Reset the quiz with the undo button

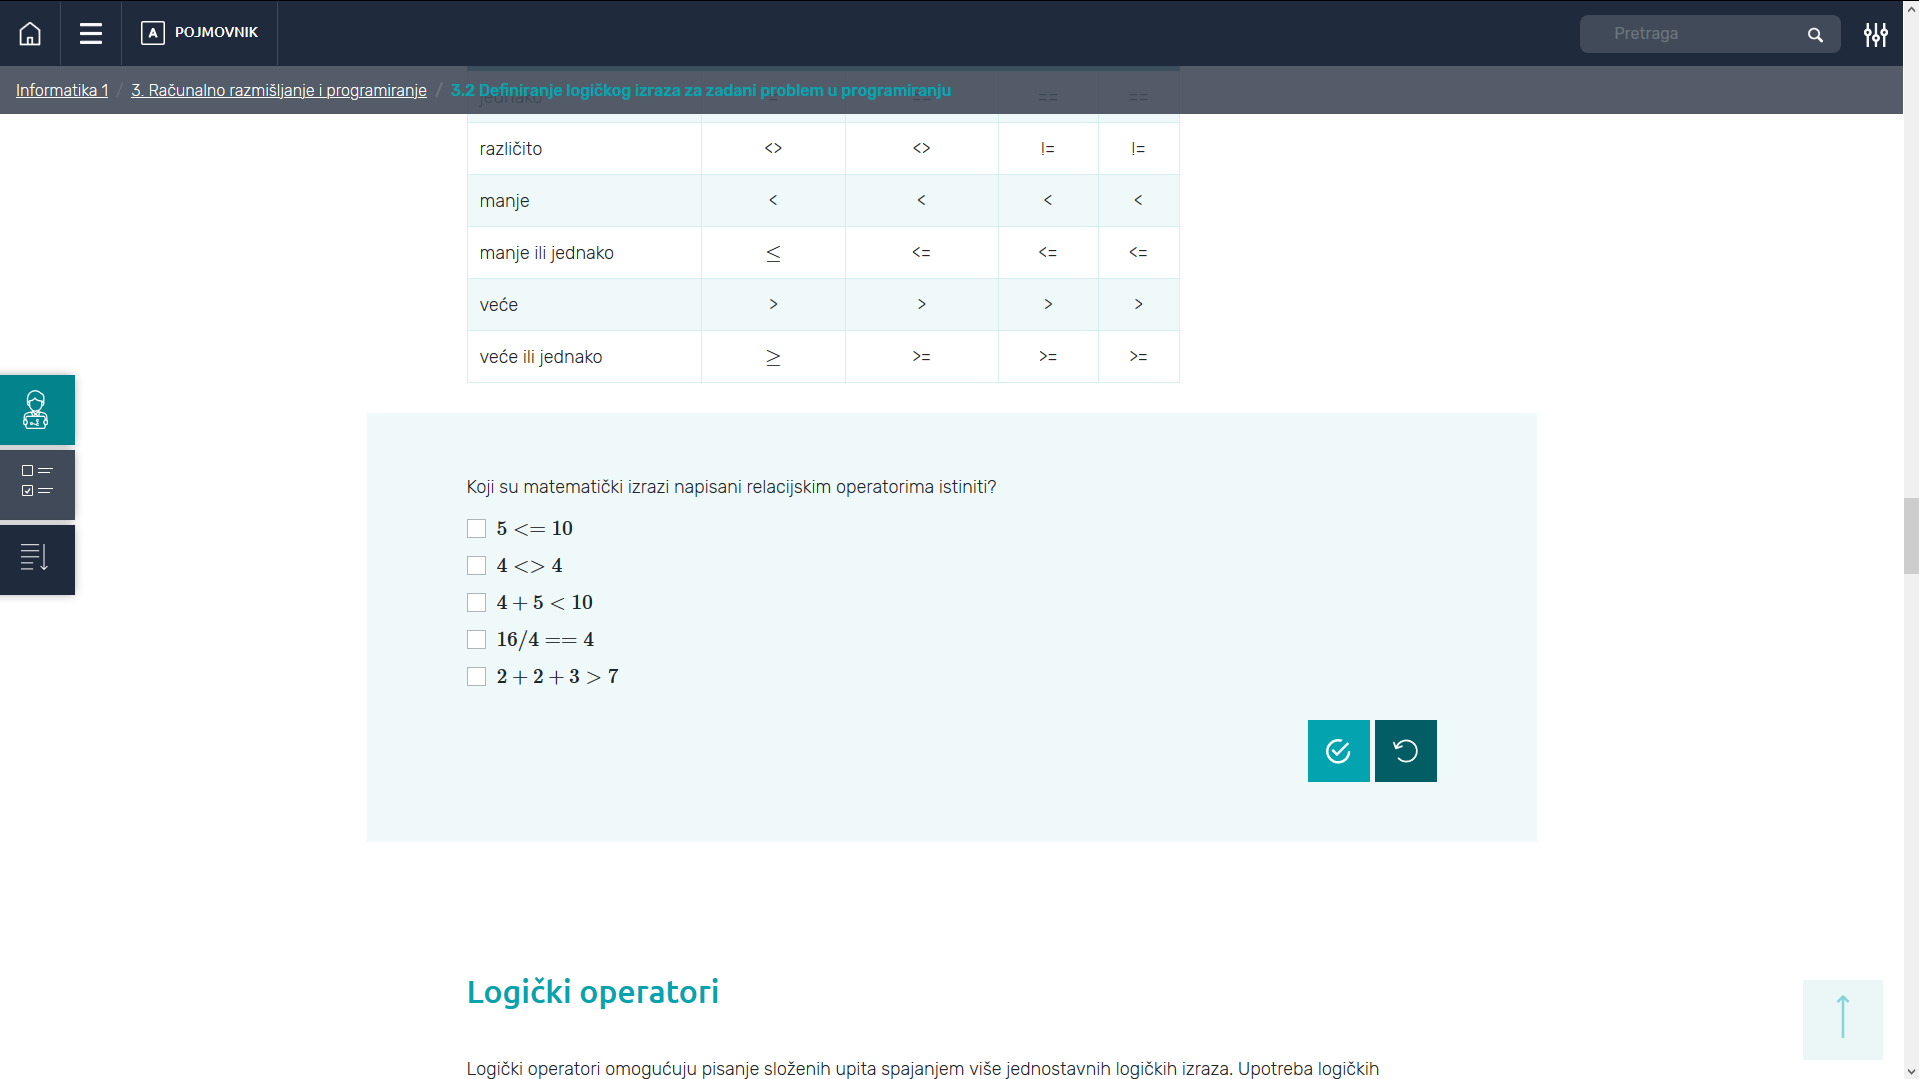point(1405,751)
